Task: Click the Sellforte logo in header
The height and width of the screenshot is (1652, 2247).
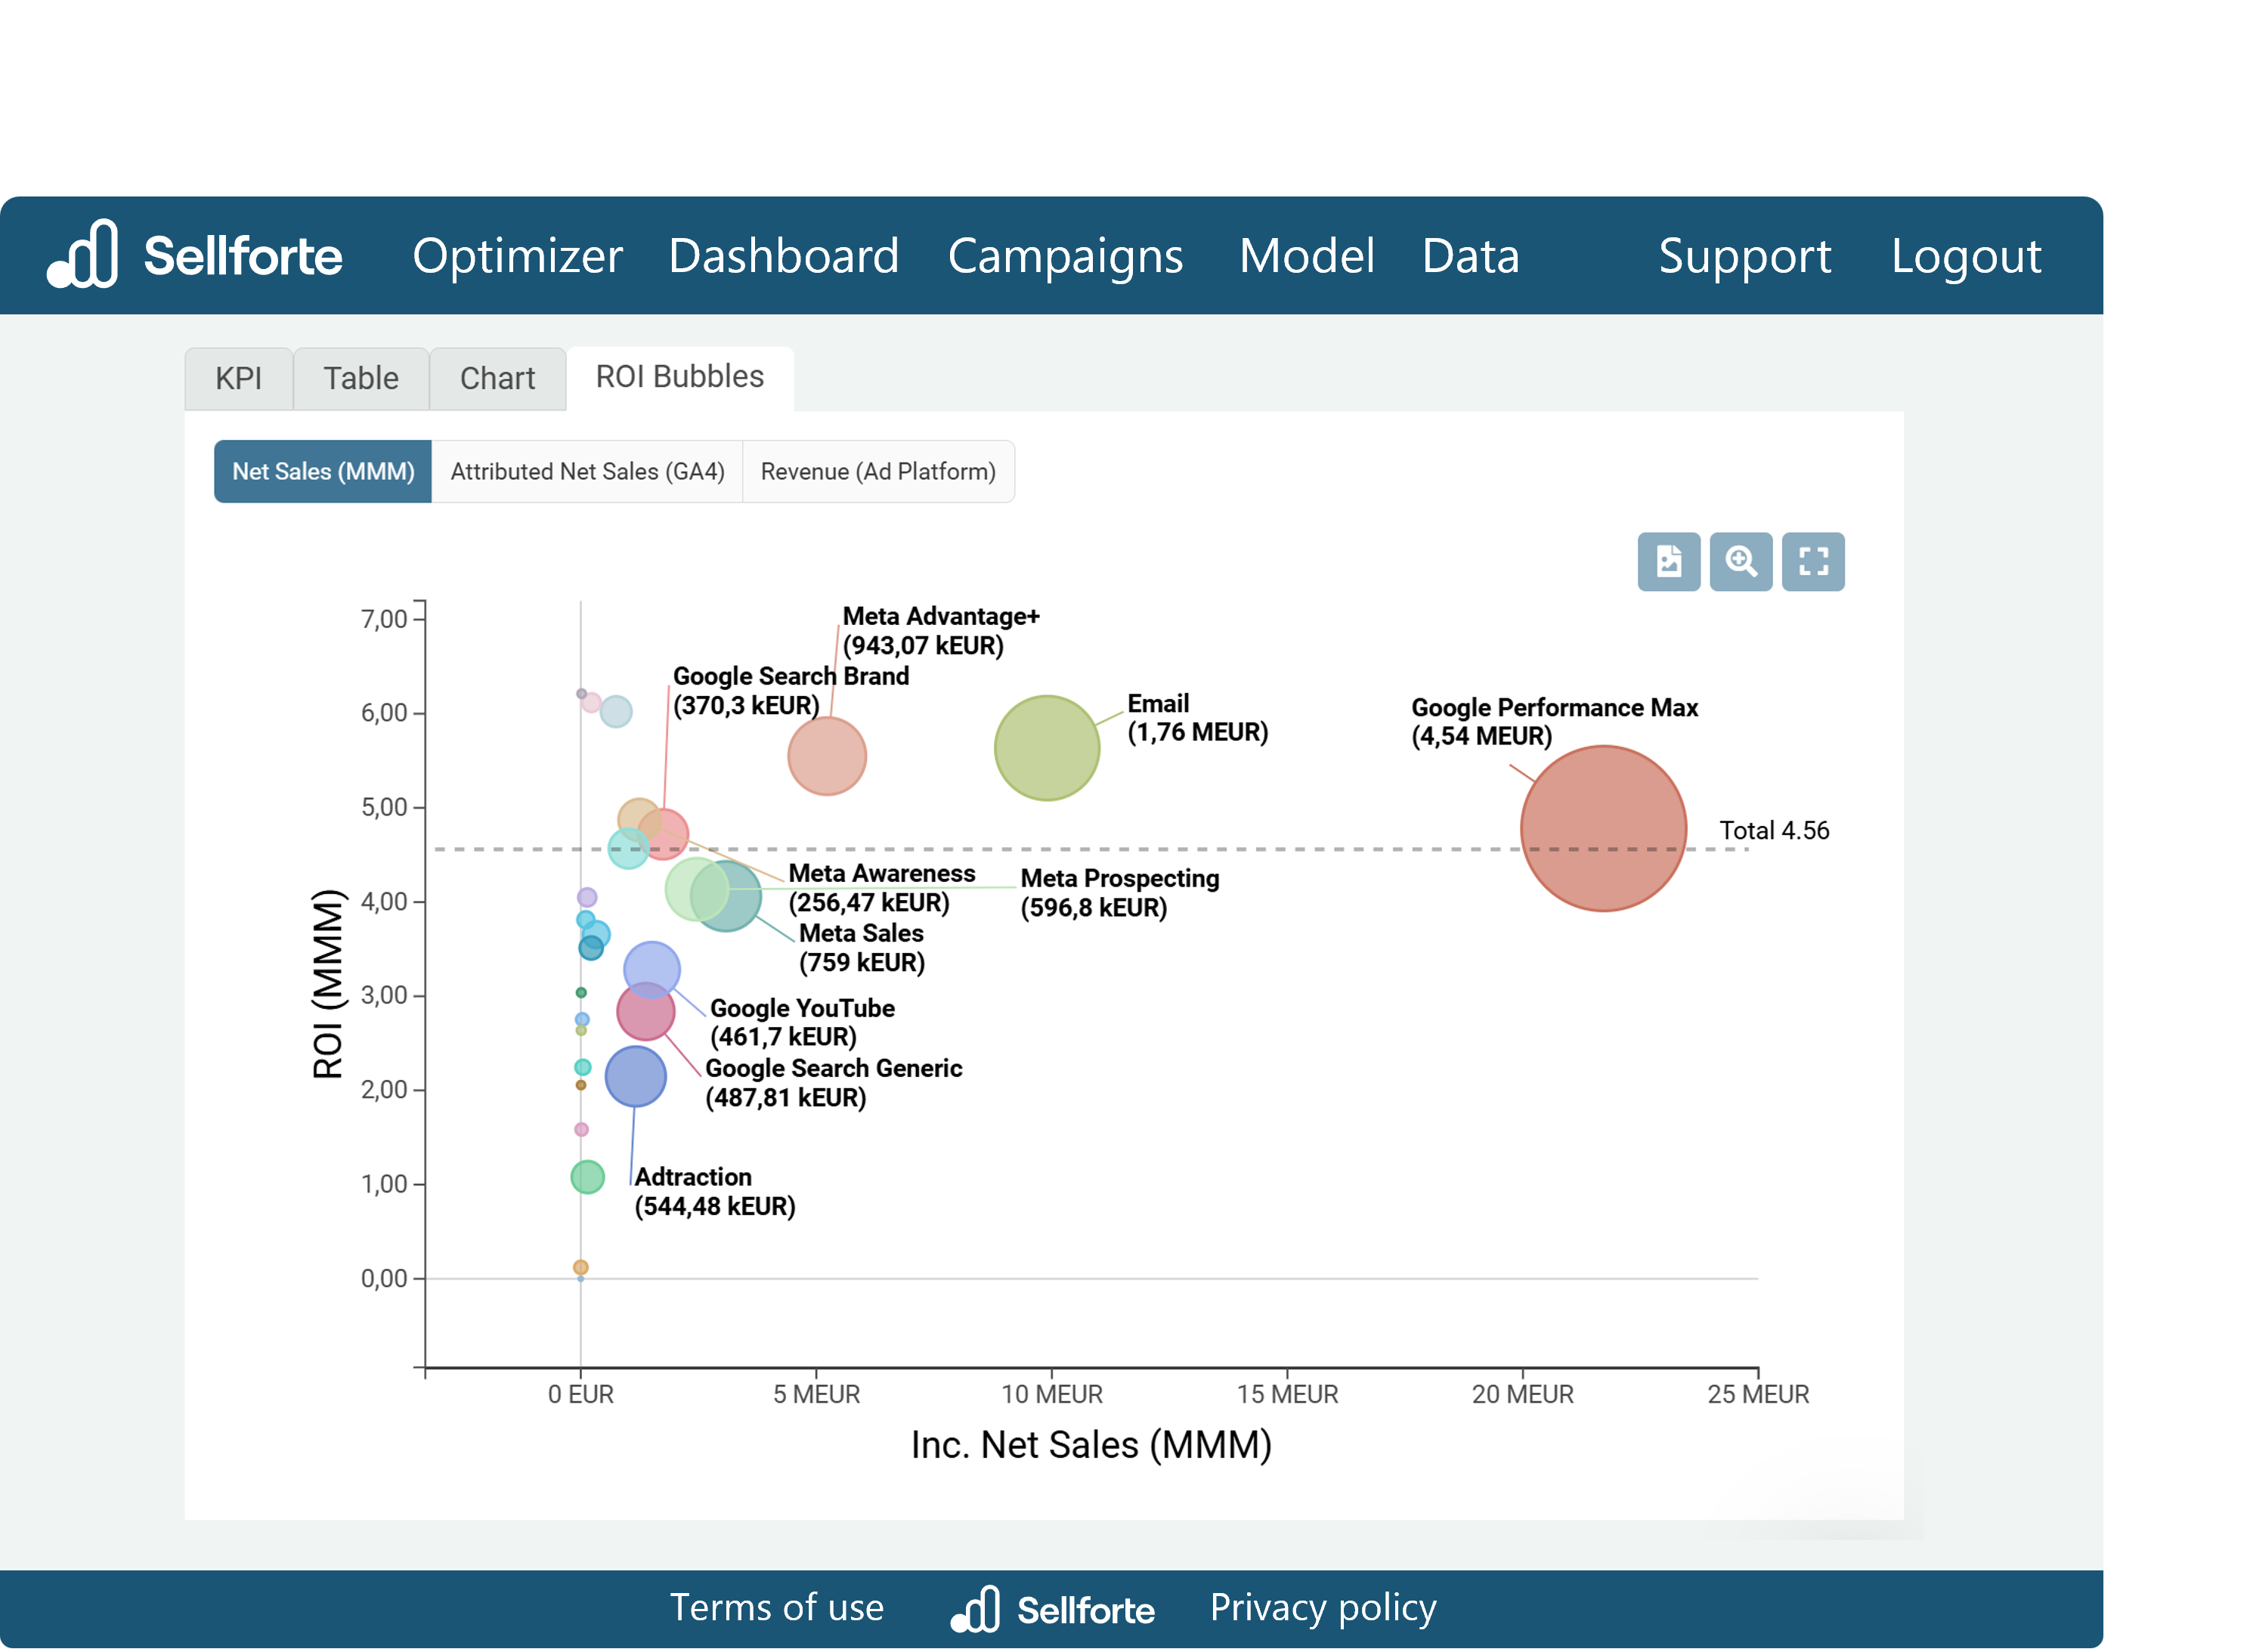Action: (x=194, y=254)
